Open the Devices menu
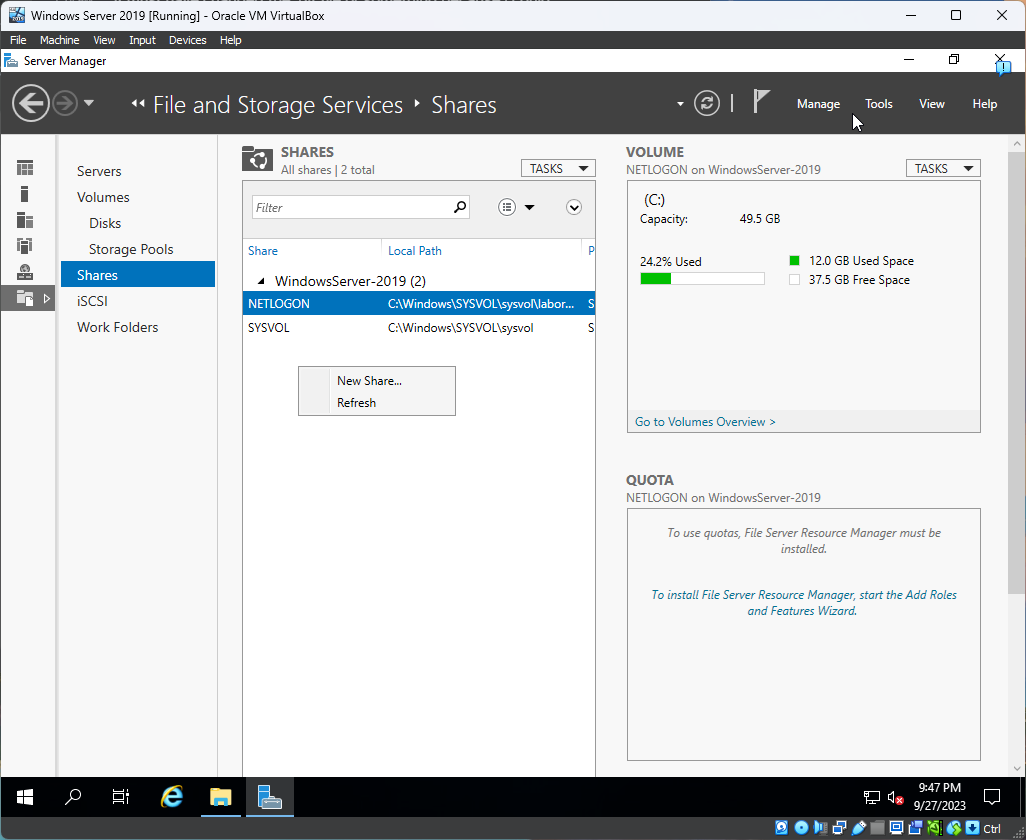Viewport: 1026px width, 840px height. (187, 40)
